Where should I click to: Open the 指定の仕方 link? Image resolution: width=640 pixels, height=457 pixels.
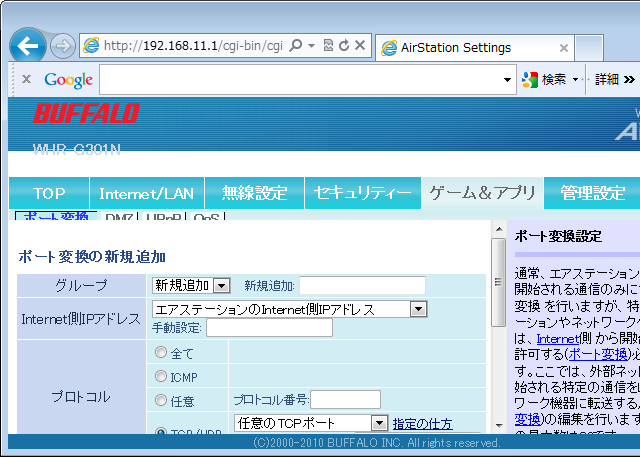[422, 424]
